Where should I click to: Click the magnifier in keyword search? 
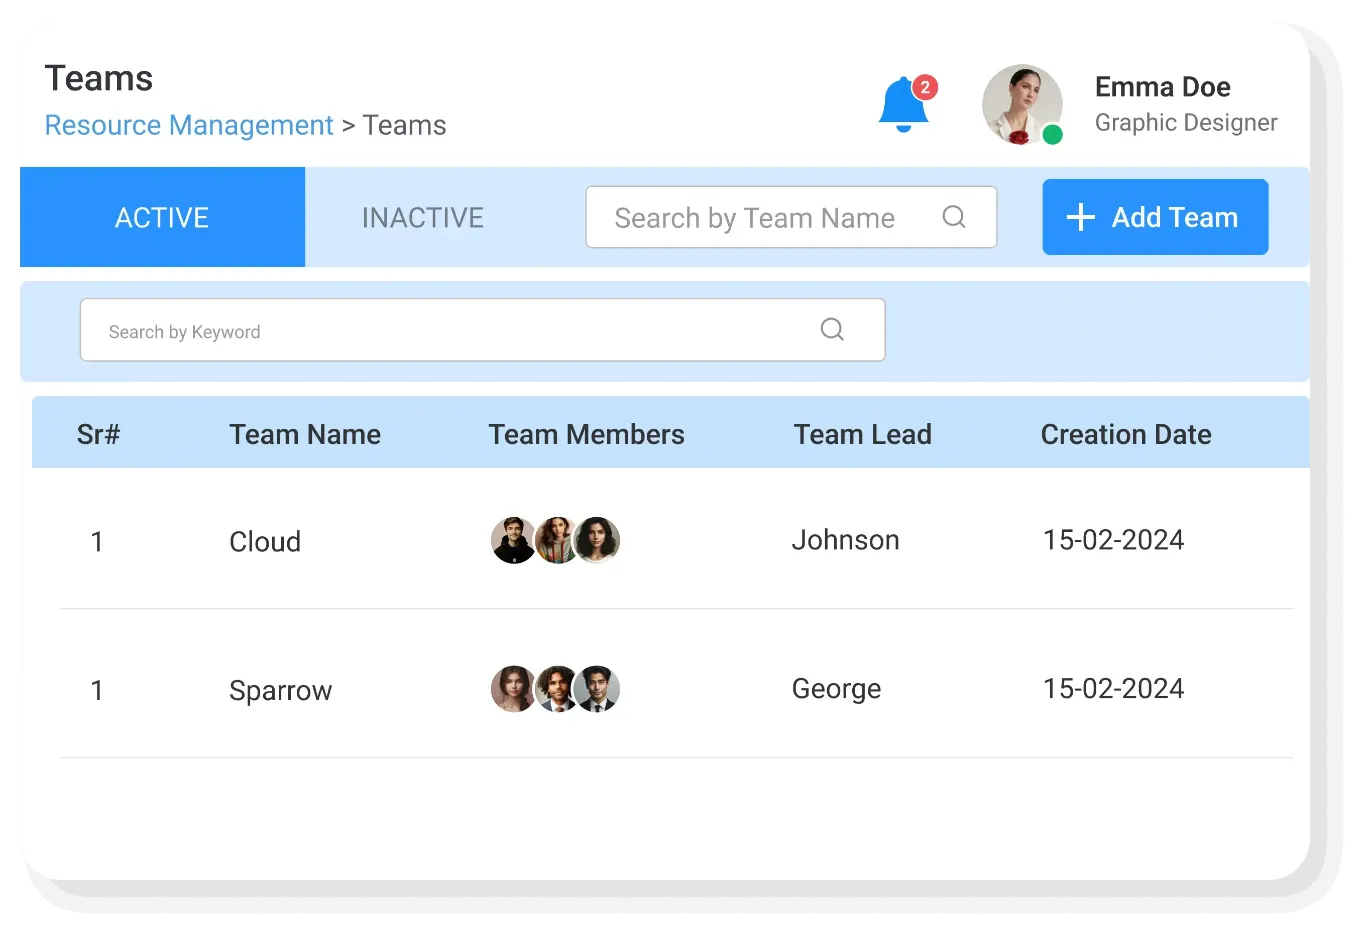832,330
